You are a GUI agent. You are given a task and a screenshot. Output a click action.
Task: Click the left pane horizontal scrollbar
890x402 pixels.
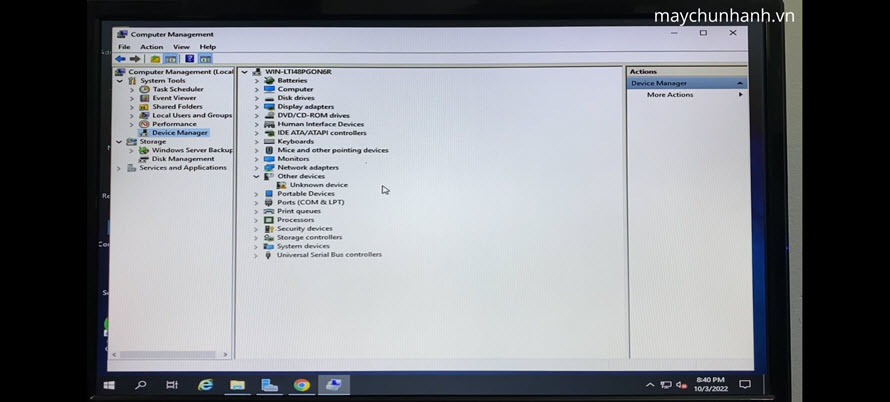tap(170, 354)
